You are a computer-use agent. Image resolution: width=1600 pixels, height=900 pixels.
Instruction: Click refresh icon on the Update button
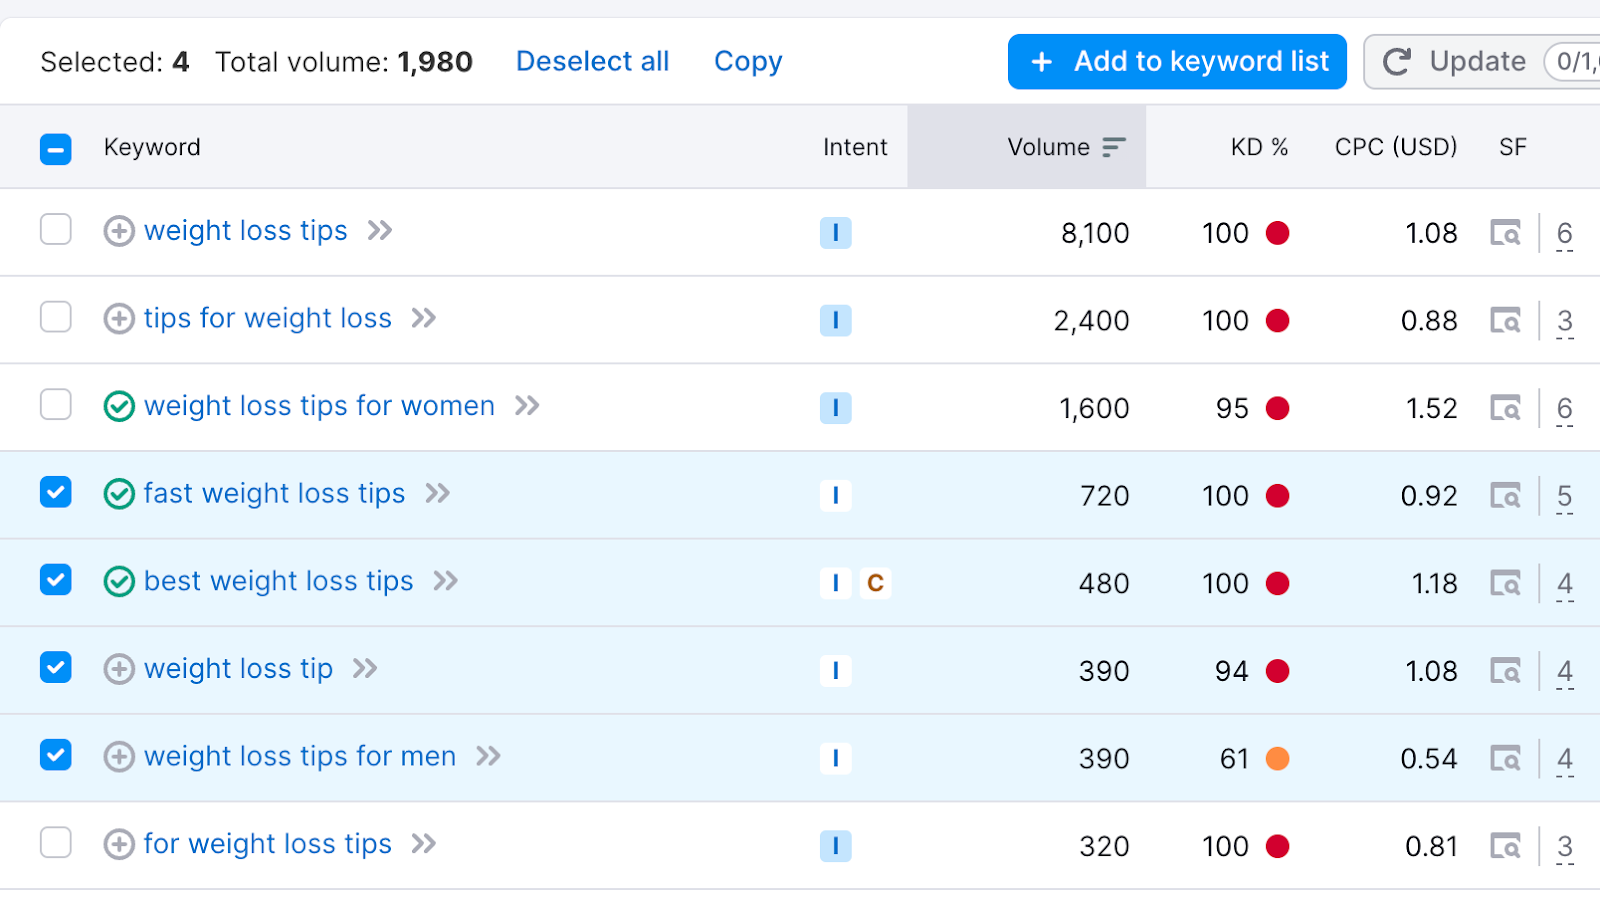1397,61
